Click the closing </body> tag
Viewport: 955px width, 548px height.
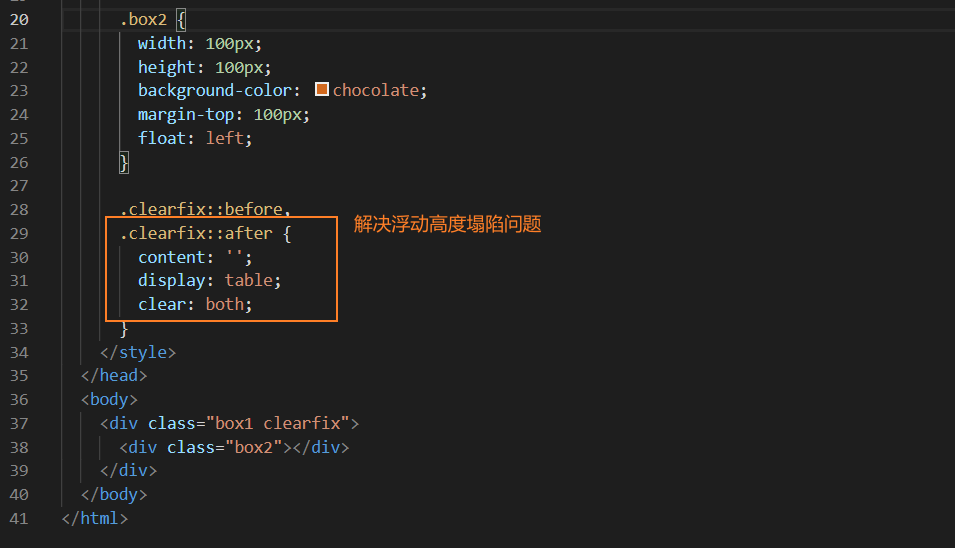(x=114, y=494)
